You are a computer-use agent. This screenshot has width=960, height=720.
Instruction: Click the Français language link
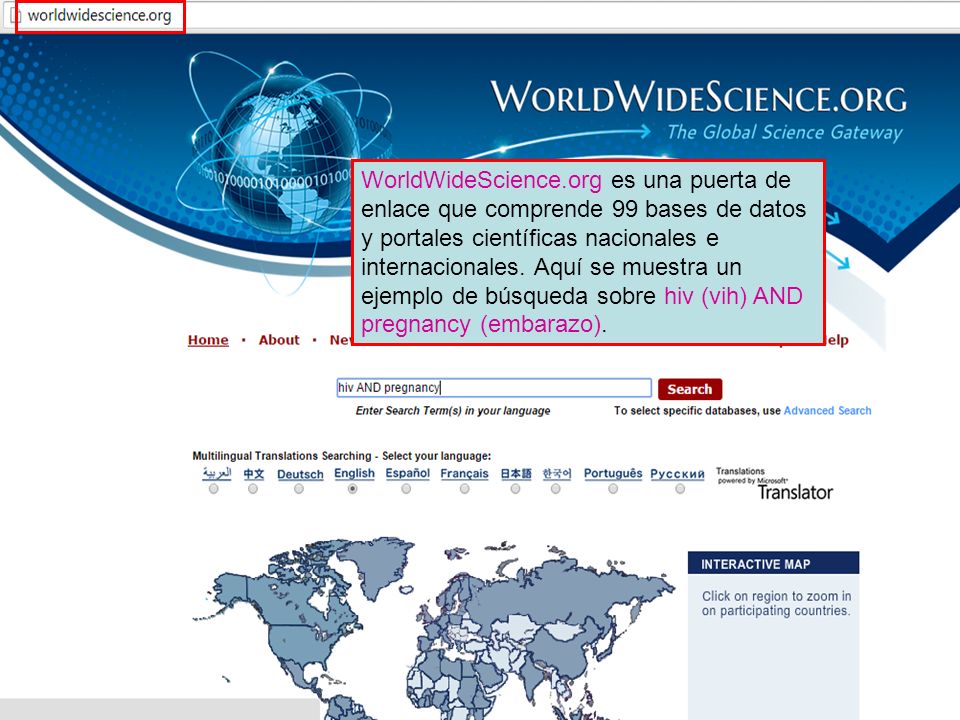[465, 474]
